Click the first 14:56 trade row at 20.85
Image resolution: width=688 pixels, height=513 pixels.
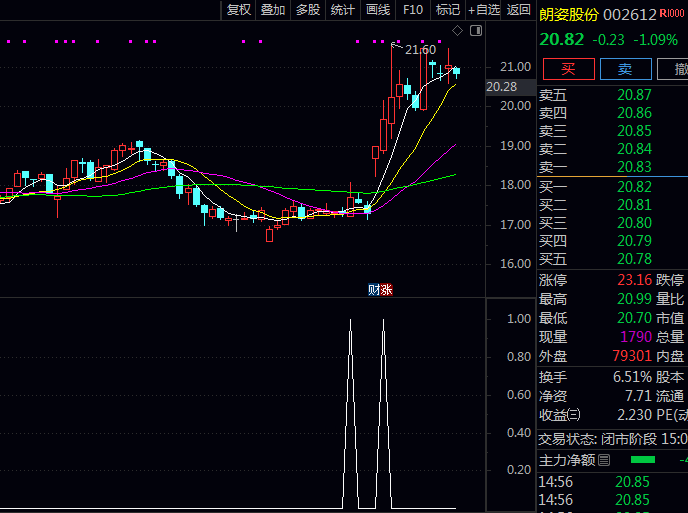point(613,482)
